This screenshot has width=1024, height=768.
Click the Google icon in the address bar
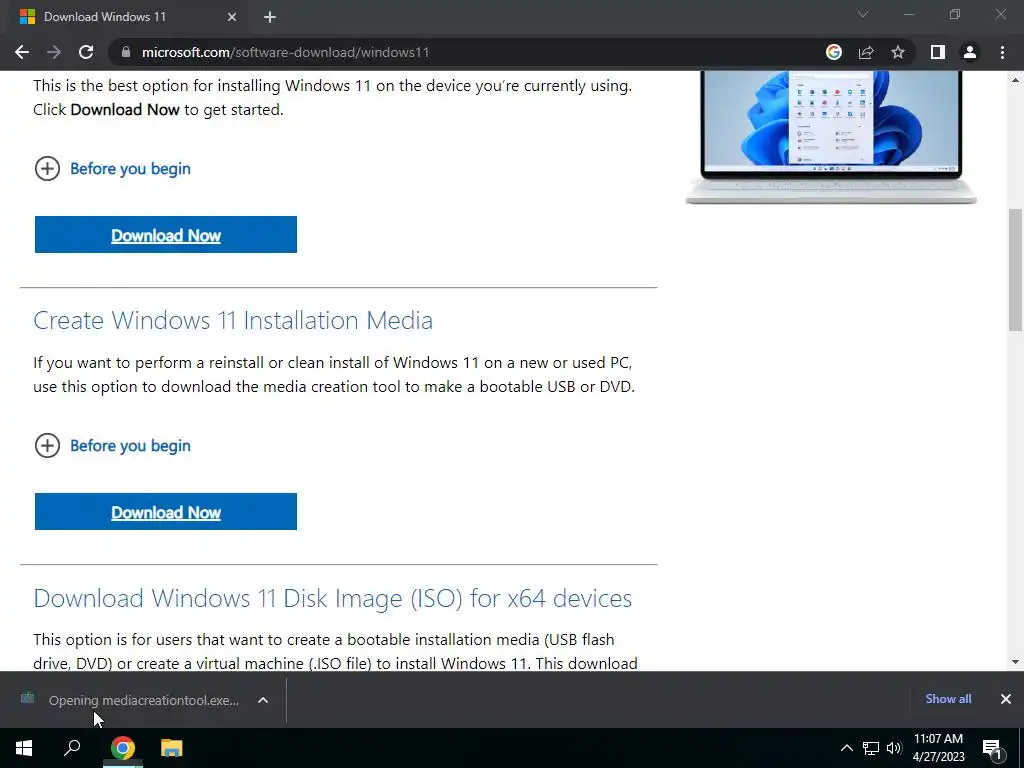click(x=833, y=52)
